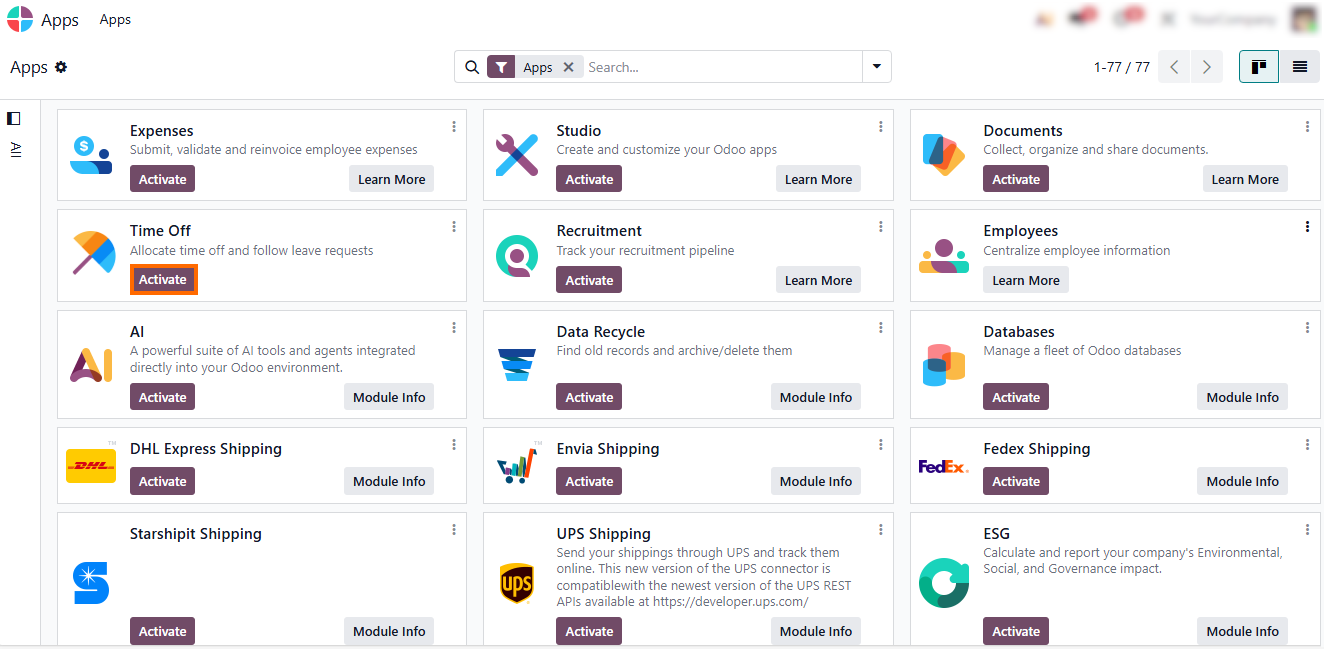The width and height of the screenshot is (1324, 649).
Task: Click the Studio app icon
Action: point(517,155)
